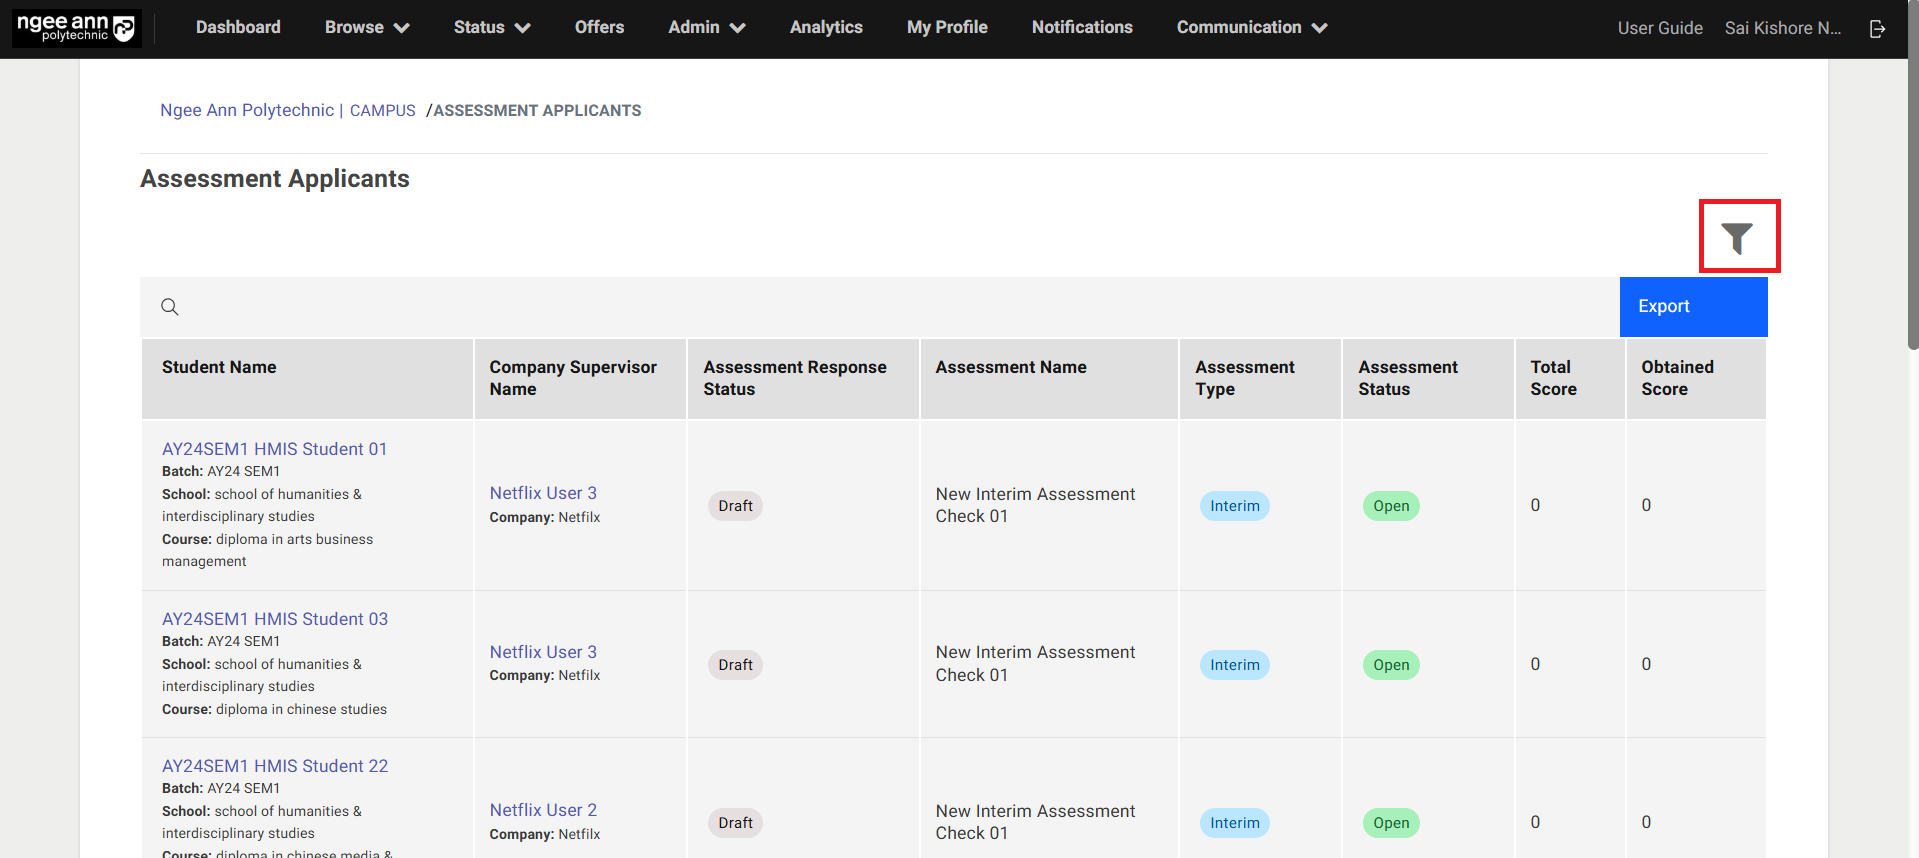This screenshot has width=1919, height=858.
Task: Open the Offers page
Action: click(599, 28)
